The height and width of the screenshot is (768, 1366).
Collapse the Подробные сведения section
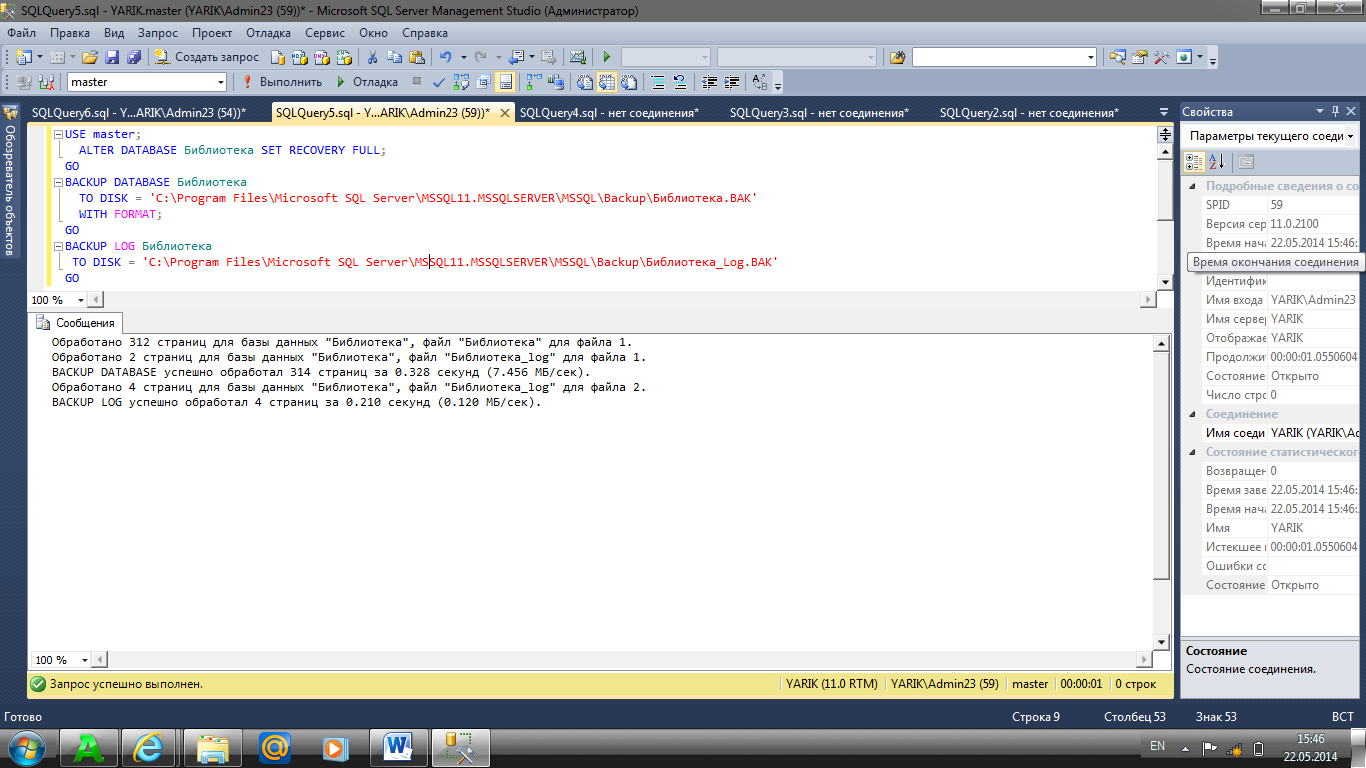click(1192, 186)
